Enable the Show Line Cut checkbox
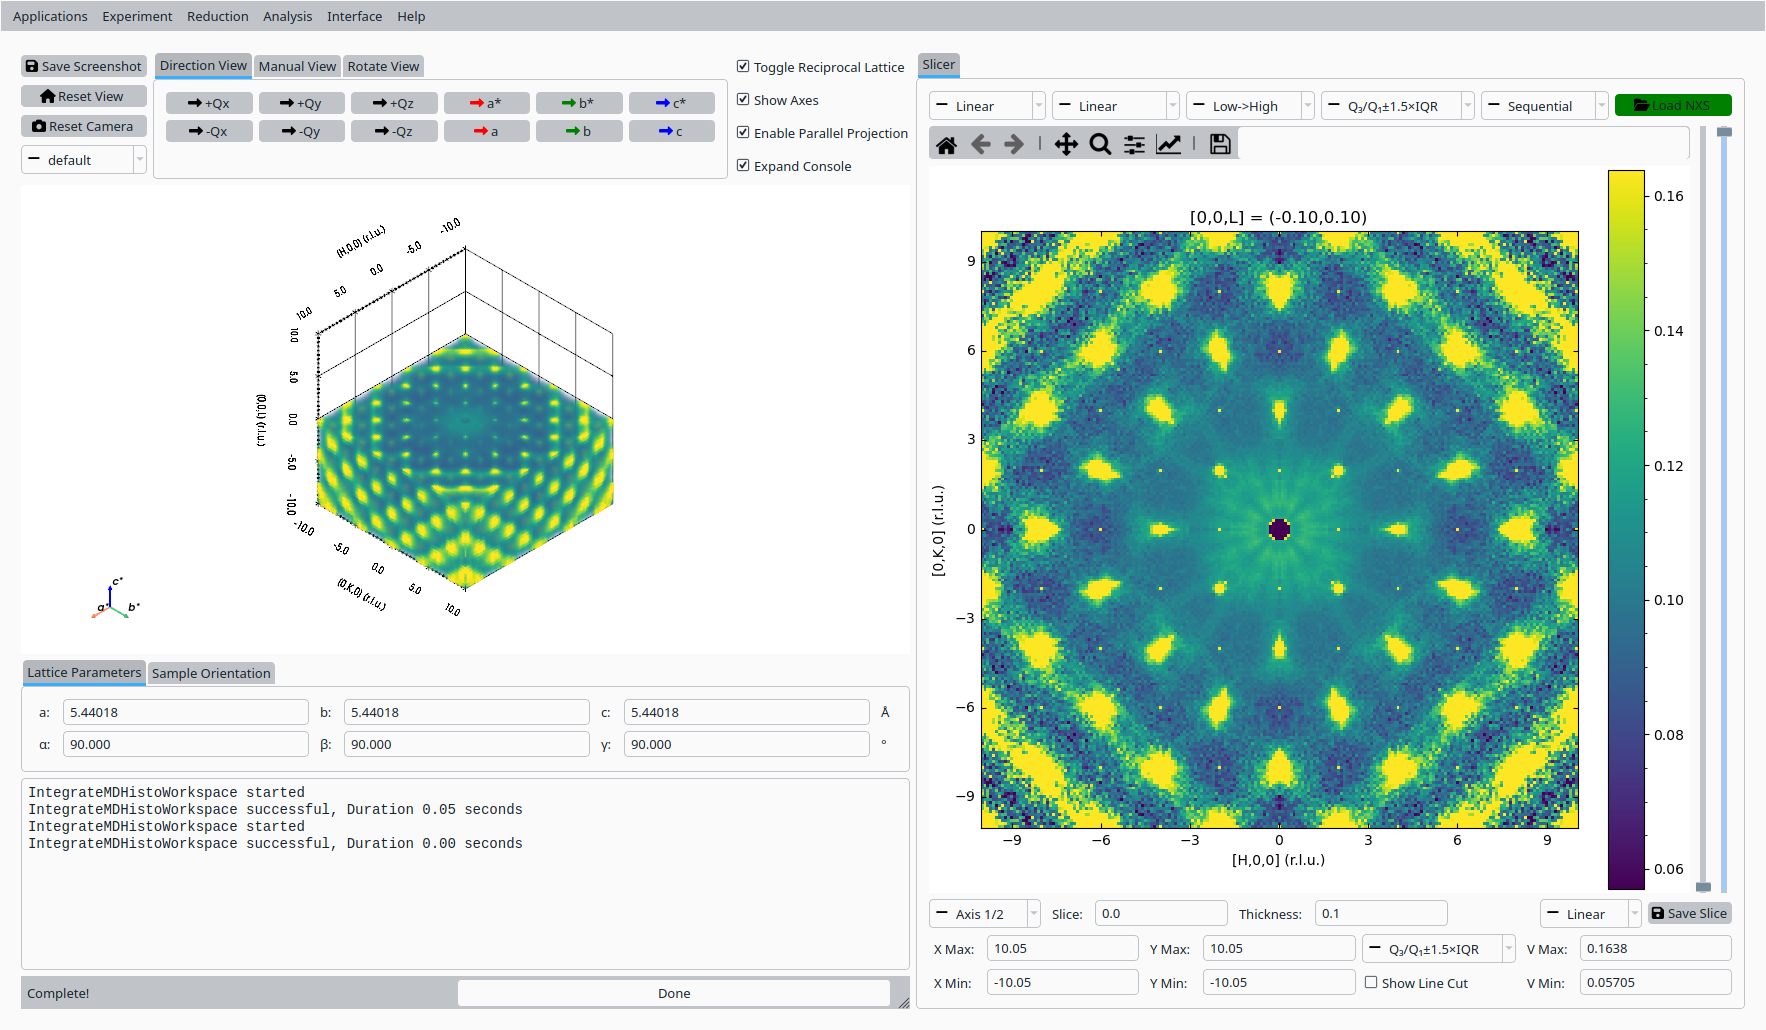The image size is (1766, 1030). [1371, 983]
